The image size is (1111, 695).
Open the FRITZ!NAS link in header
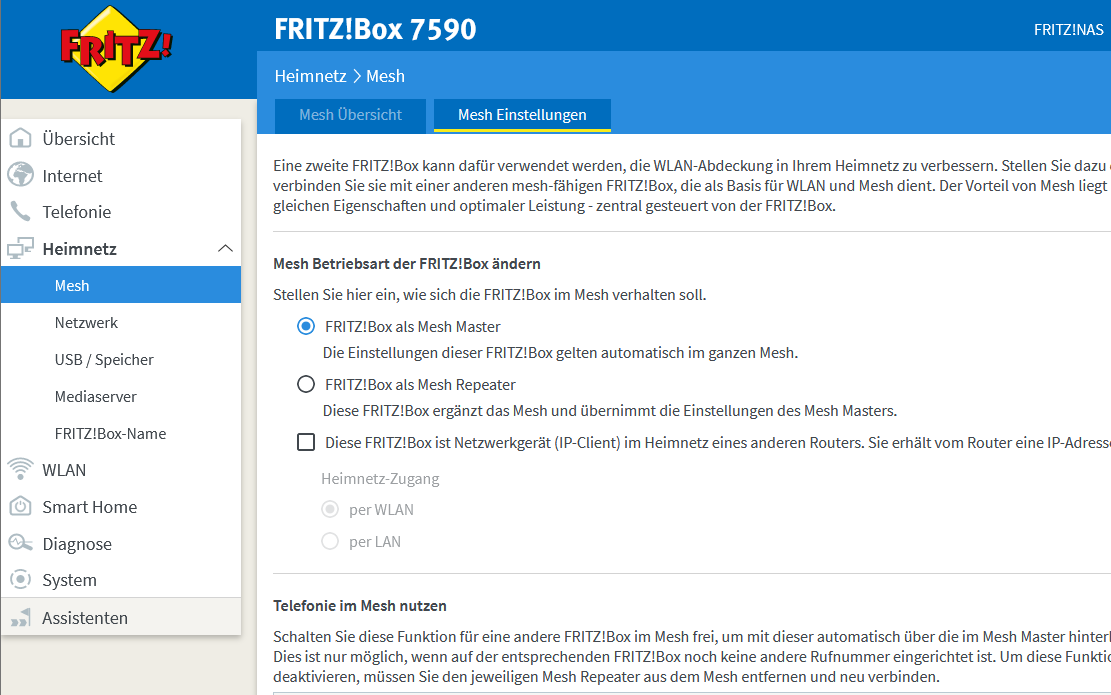click(1068, 30)
